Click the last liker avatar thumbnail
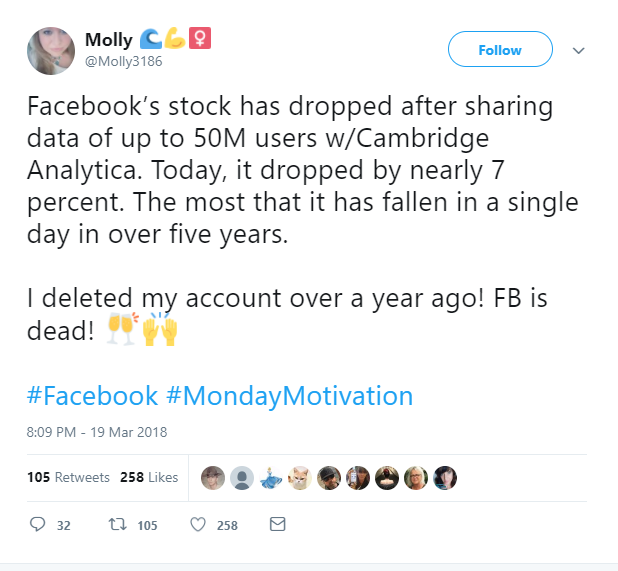618x571 pixels. point(445,478)
